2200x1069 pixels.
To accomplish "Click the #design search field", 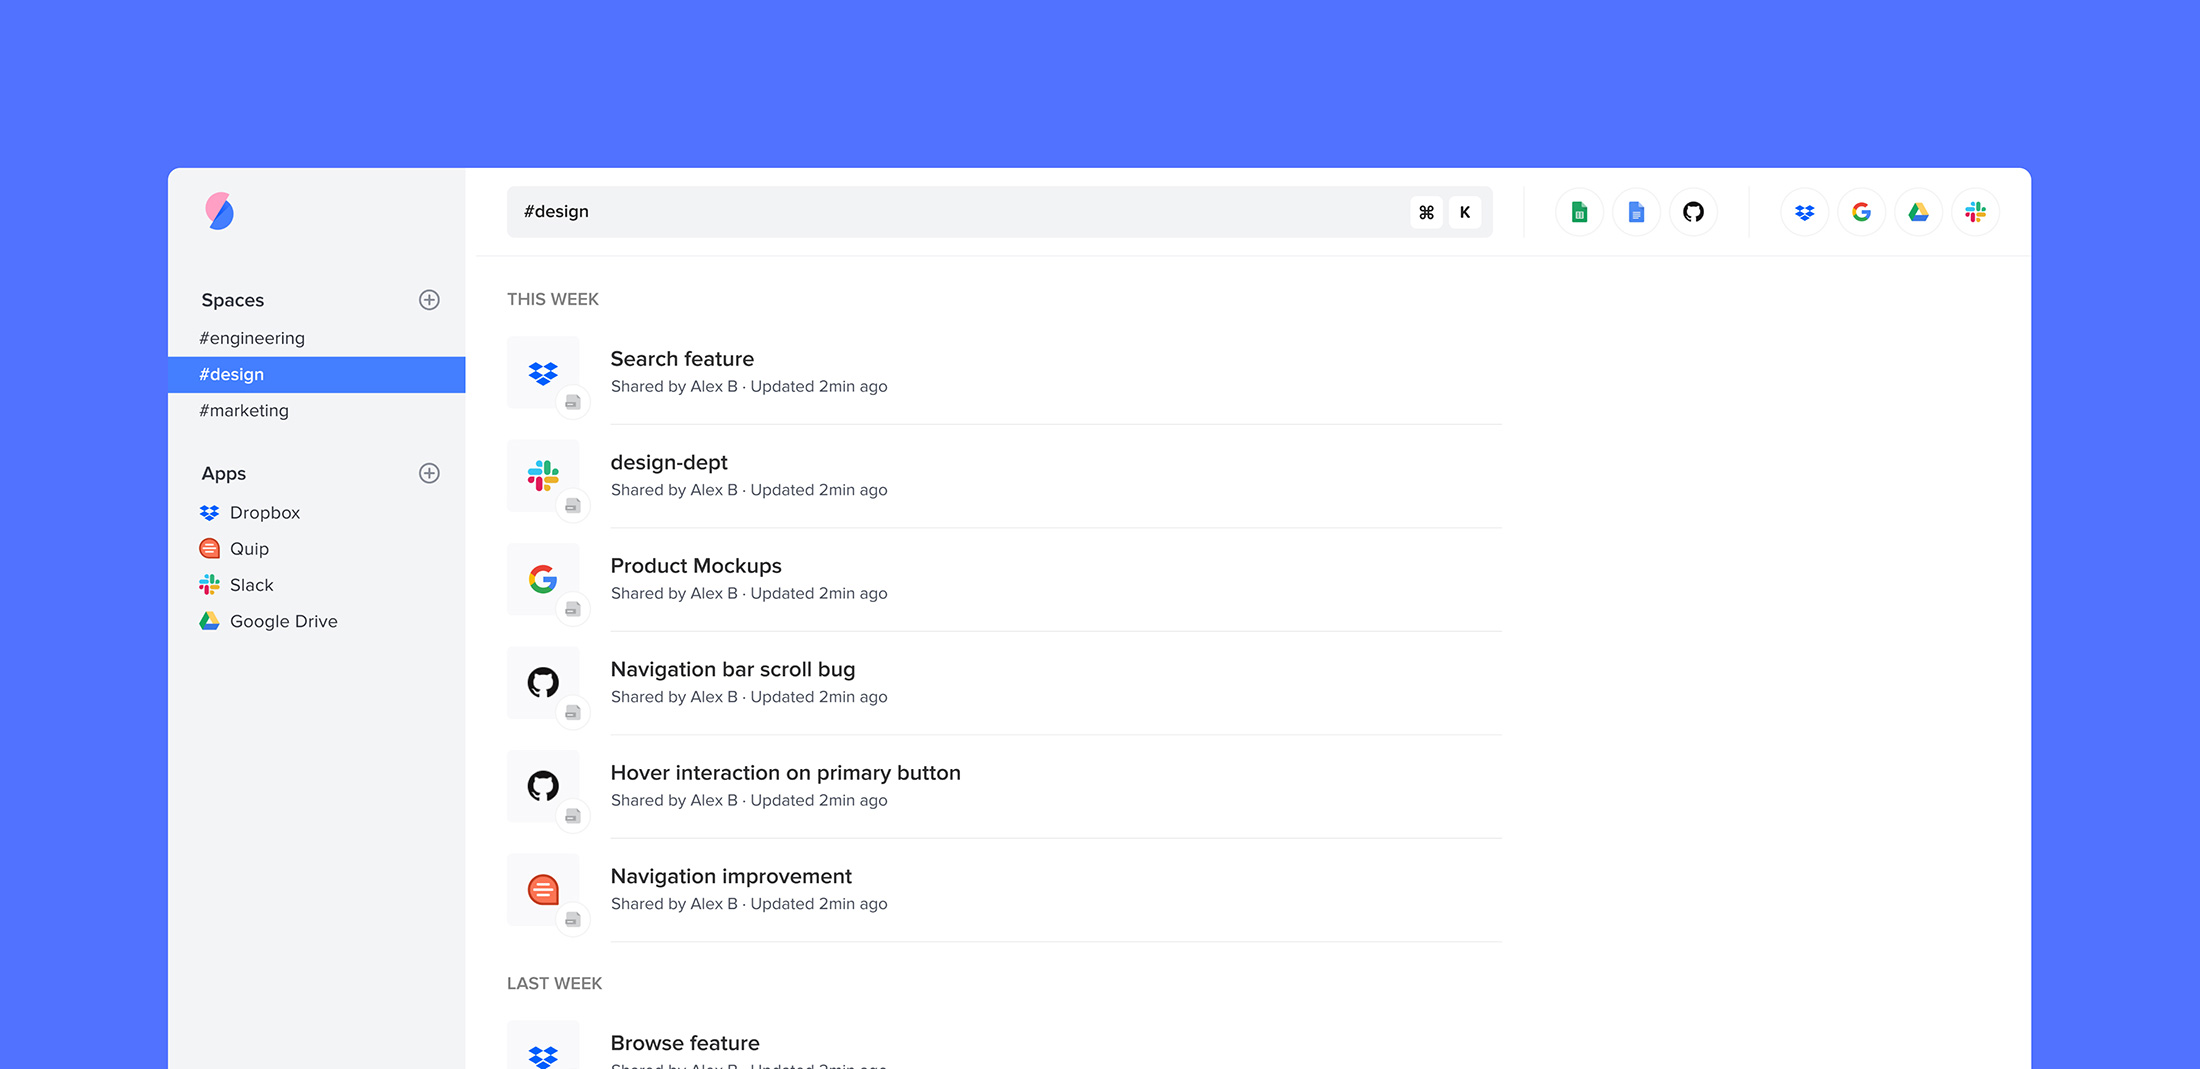I will [1000, 212].
